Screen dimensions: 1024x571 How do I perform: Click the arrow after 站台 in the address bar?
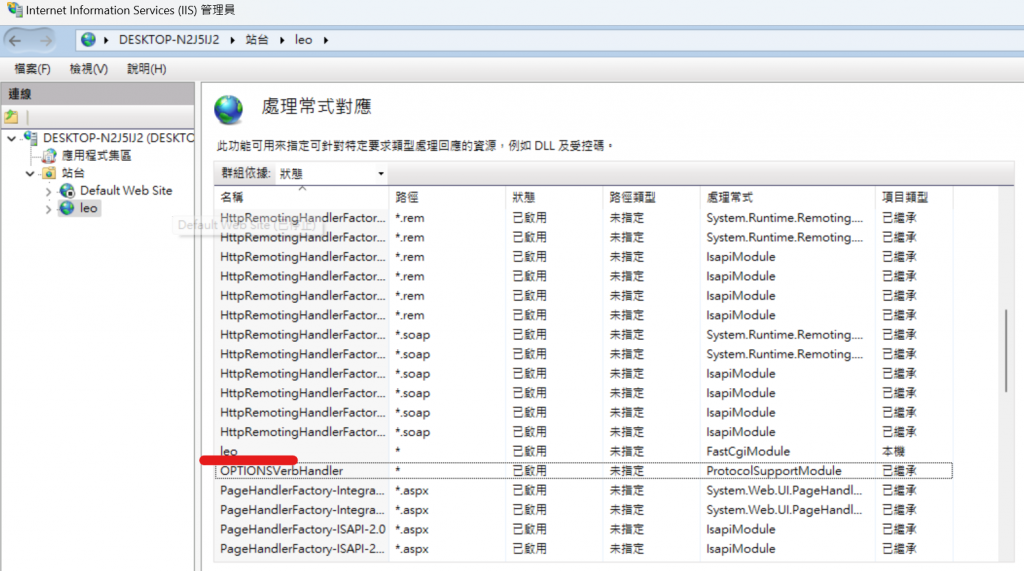[282, 41]
